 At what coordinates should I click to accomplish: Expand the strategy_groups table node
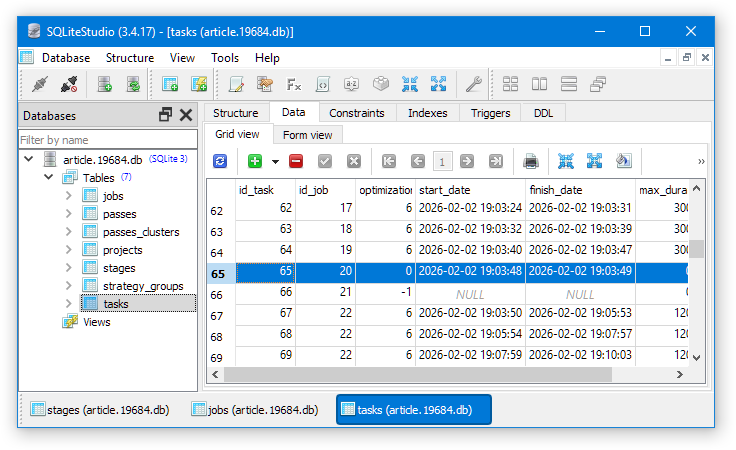point(69,285)
